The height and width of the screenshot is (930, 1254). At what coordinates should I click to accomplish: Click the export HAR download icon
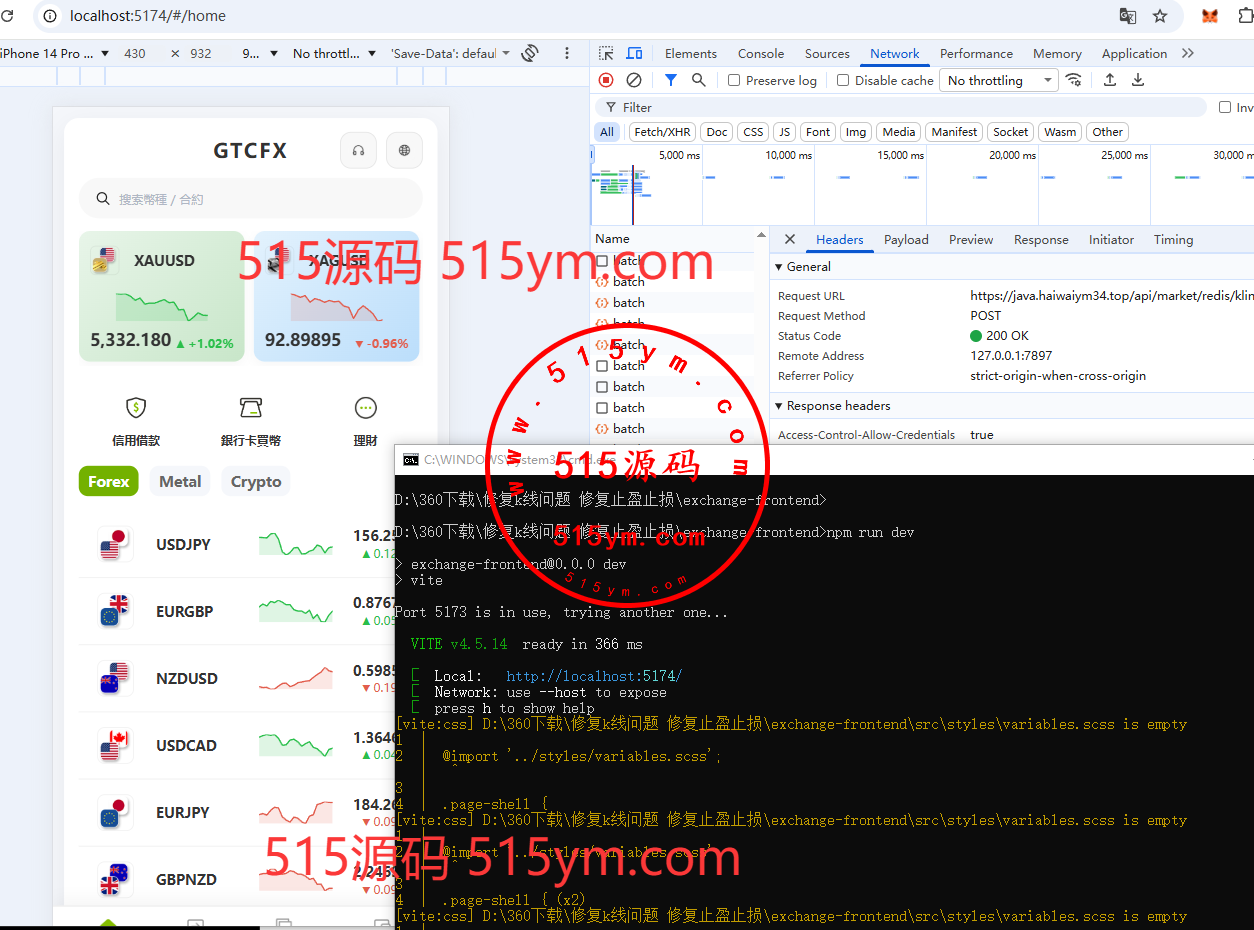[1138, 80]
